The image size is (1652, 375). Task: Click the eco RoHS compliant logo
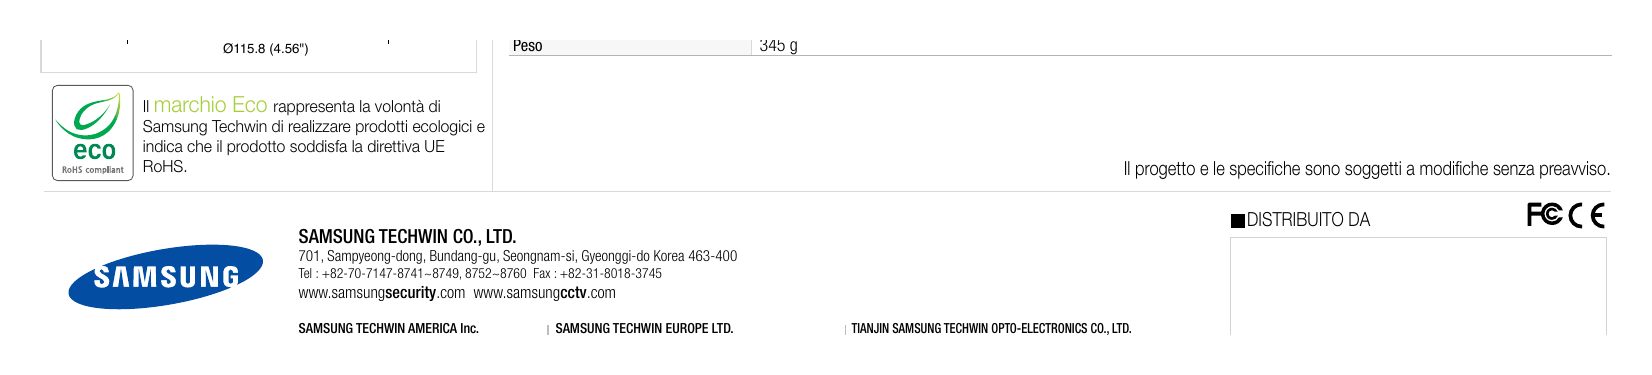(93, 133)
